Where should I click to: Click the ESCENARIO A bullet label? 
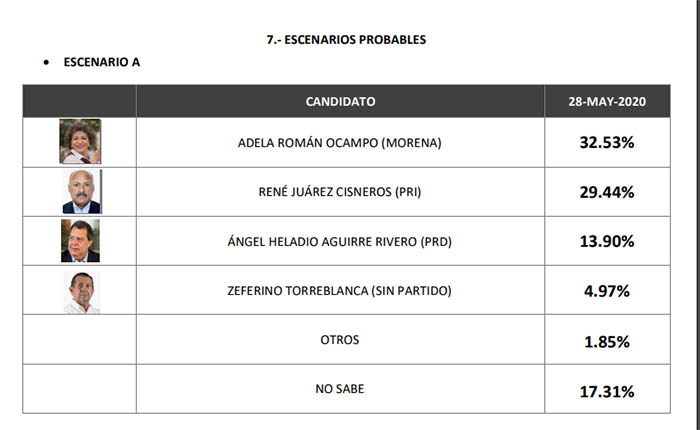tap(102, 62)
